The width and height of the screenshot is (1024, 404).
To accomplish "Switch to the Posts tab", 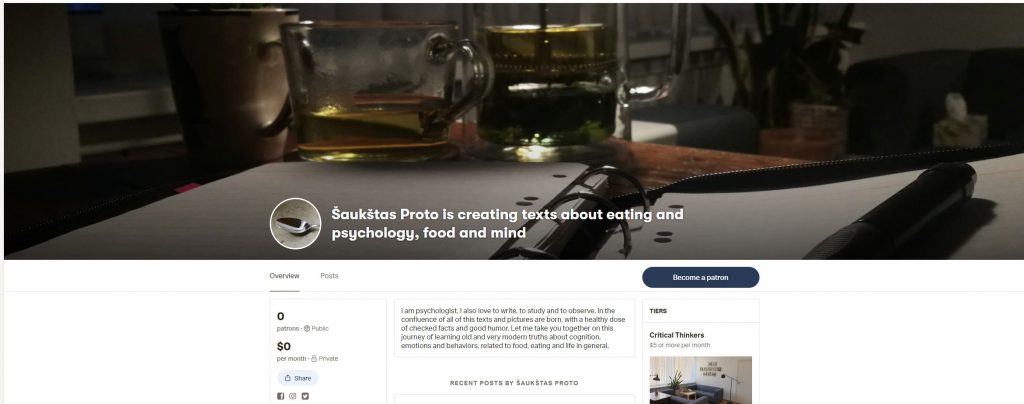I will click(329, 276).
